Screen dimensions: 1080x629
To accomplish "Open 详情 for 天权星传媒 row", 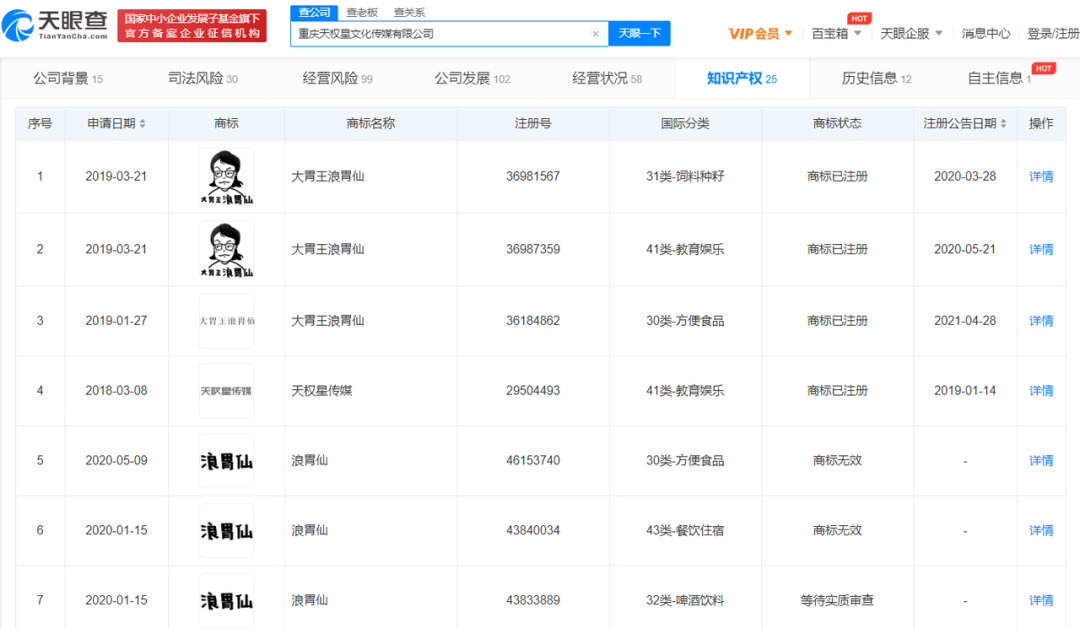I will coord(1041,391).
